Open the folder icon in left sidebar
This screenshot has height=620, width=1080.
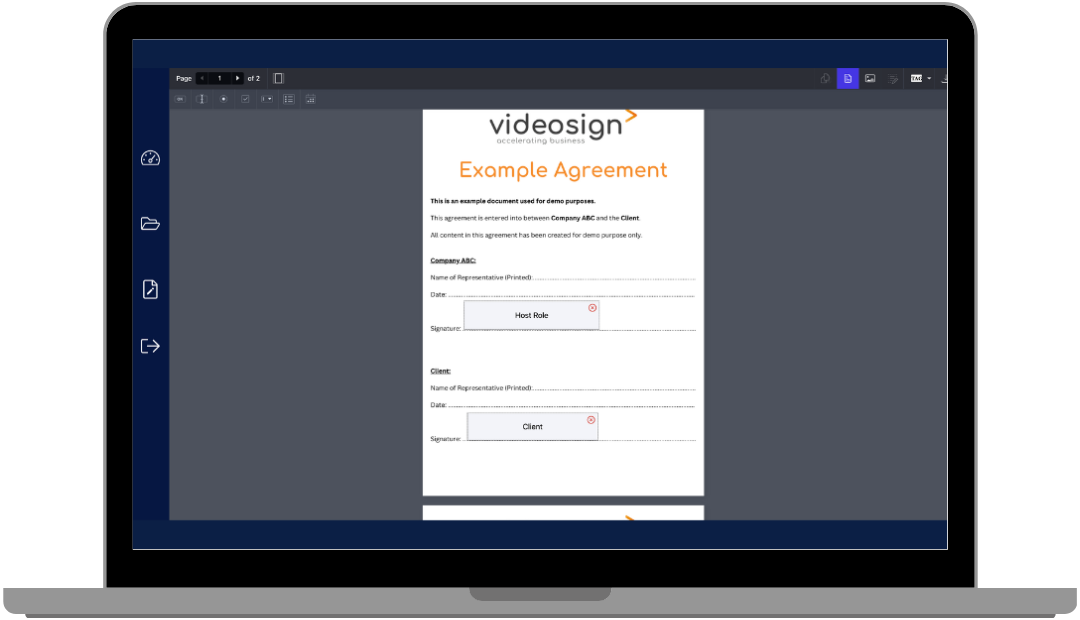[150, 224]
